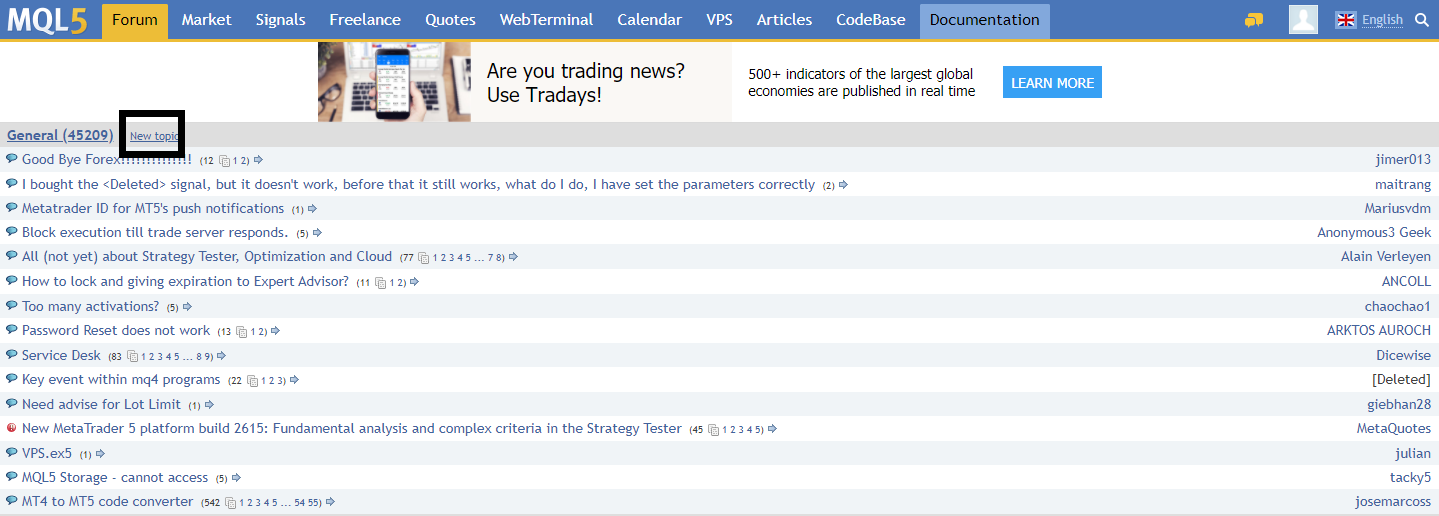This screenshot has width=1439, height=516.
Task: Open author profile Alain Verleyen
Action: [1386, 257]
